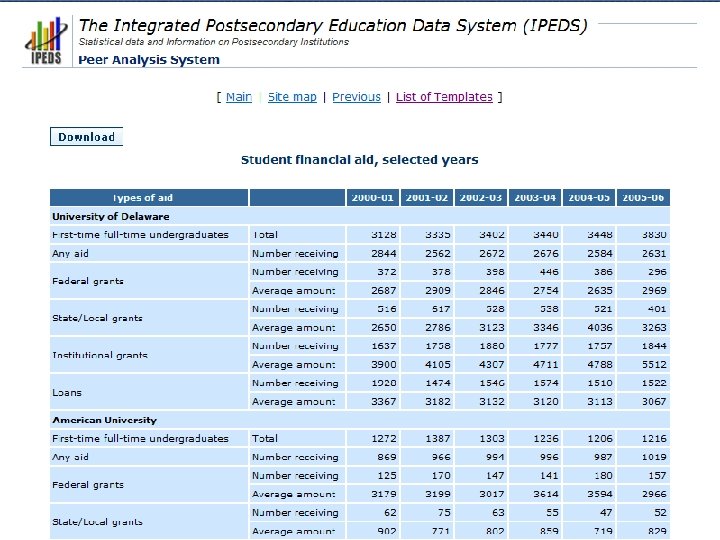Click the Peer Analysis System heading
The image size is (720, 540).
pyautogui.click(x=149, y=60)
